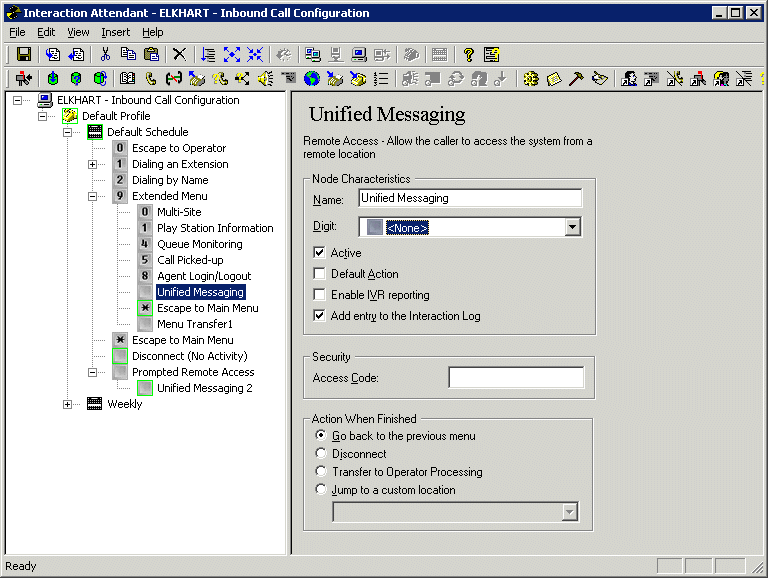Select the Disconnect radio button

pyautogui.click(x=321, y=454)
